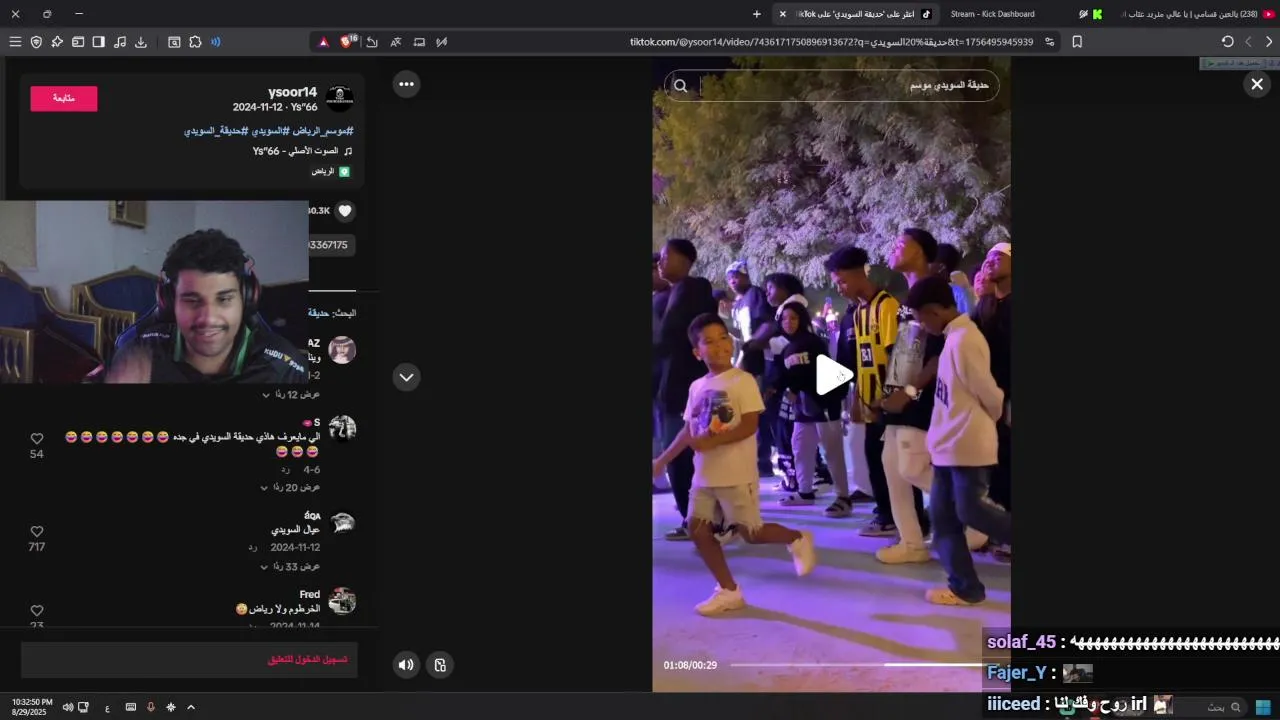Click the crossed-out pen icon in address bar
Image resolution: width=1280 pixels, height=720 pixels.
coord(442,42)
